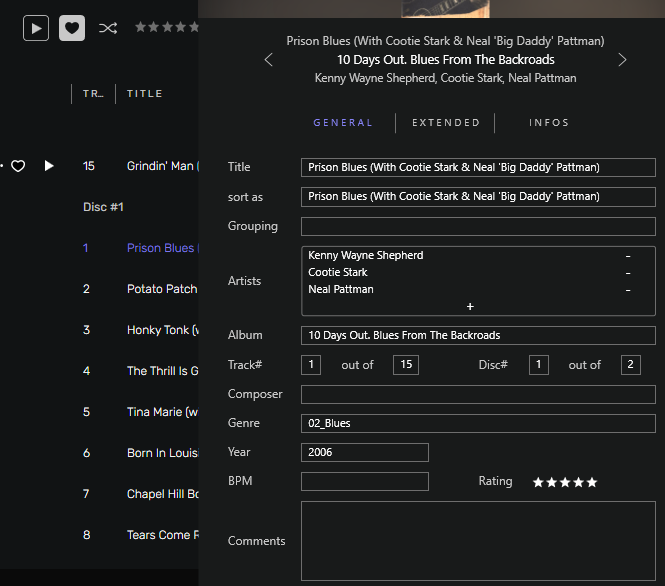
Task: Go to the next track with right arrow
Action: (622, 60)
